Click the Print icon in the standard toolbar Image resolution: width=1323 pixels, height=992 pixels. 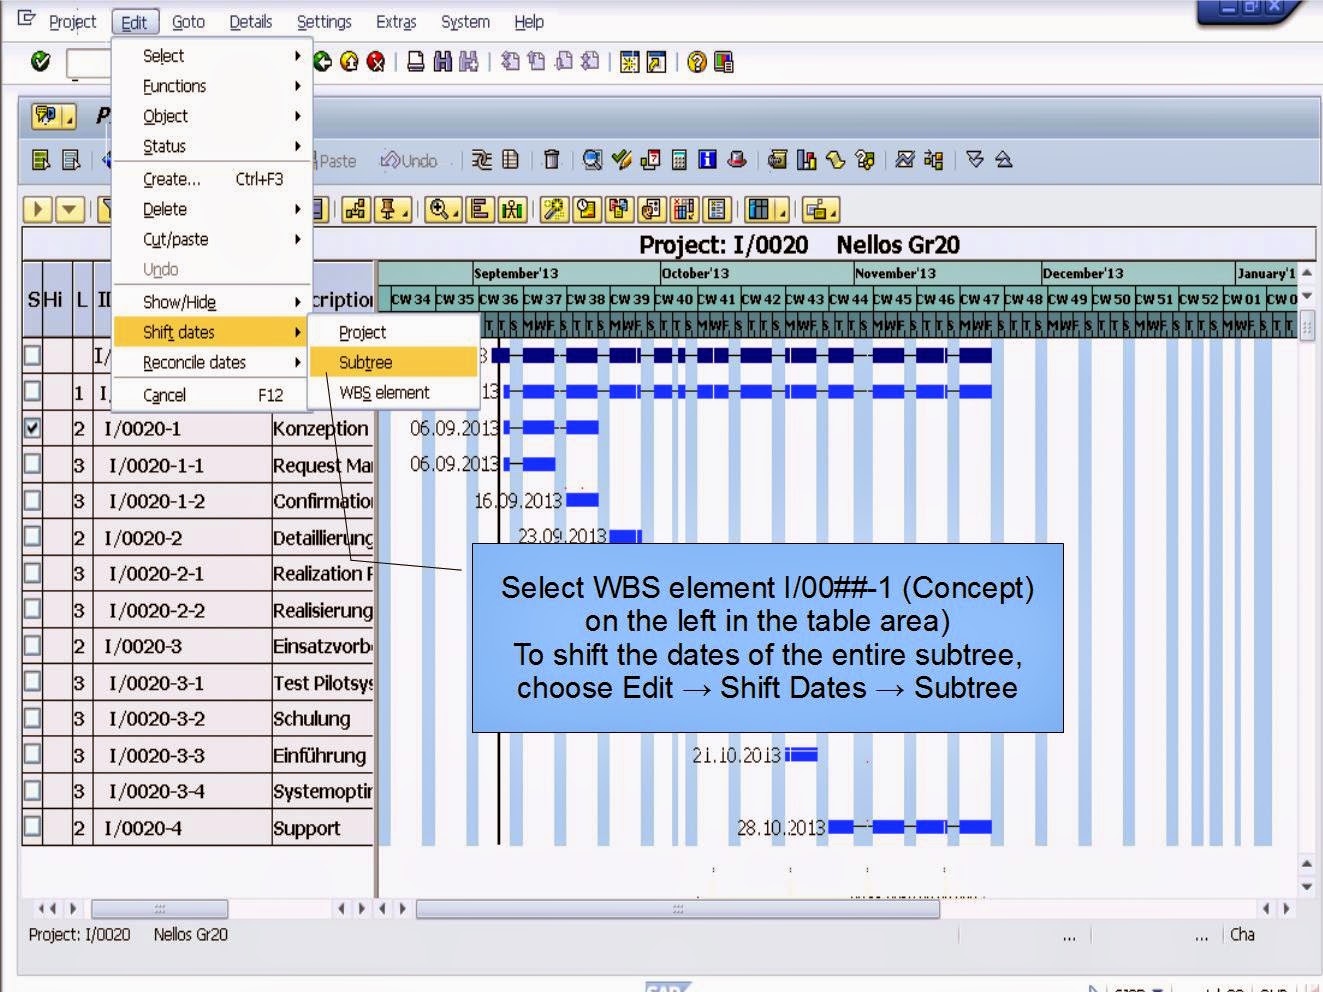coord(416,61)
